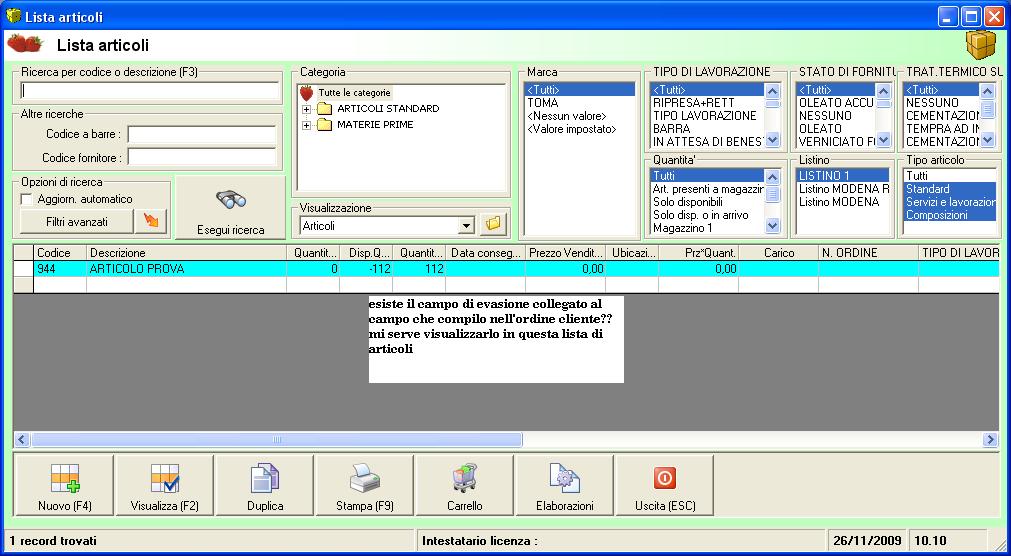Viewport: 1011px width, 556px height.
Task: Select ARTICOLI STANDARD category
Action: pyautogui.click(x=388, y=108)
